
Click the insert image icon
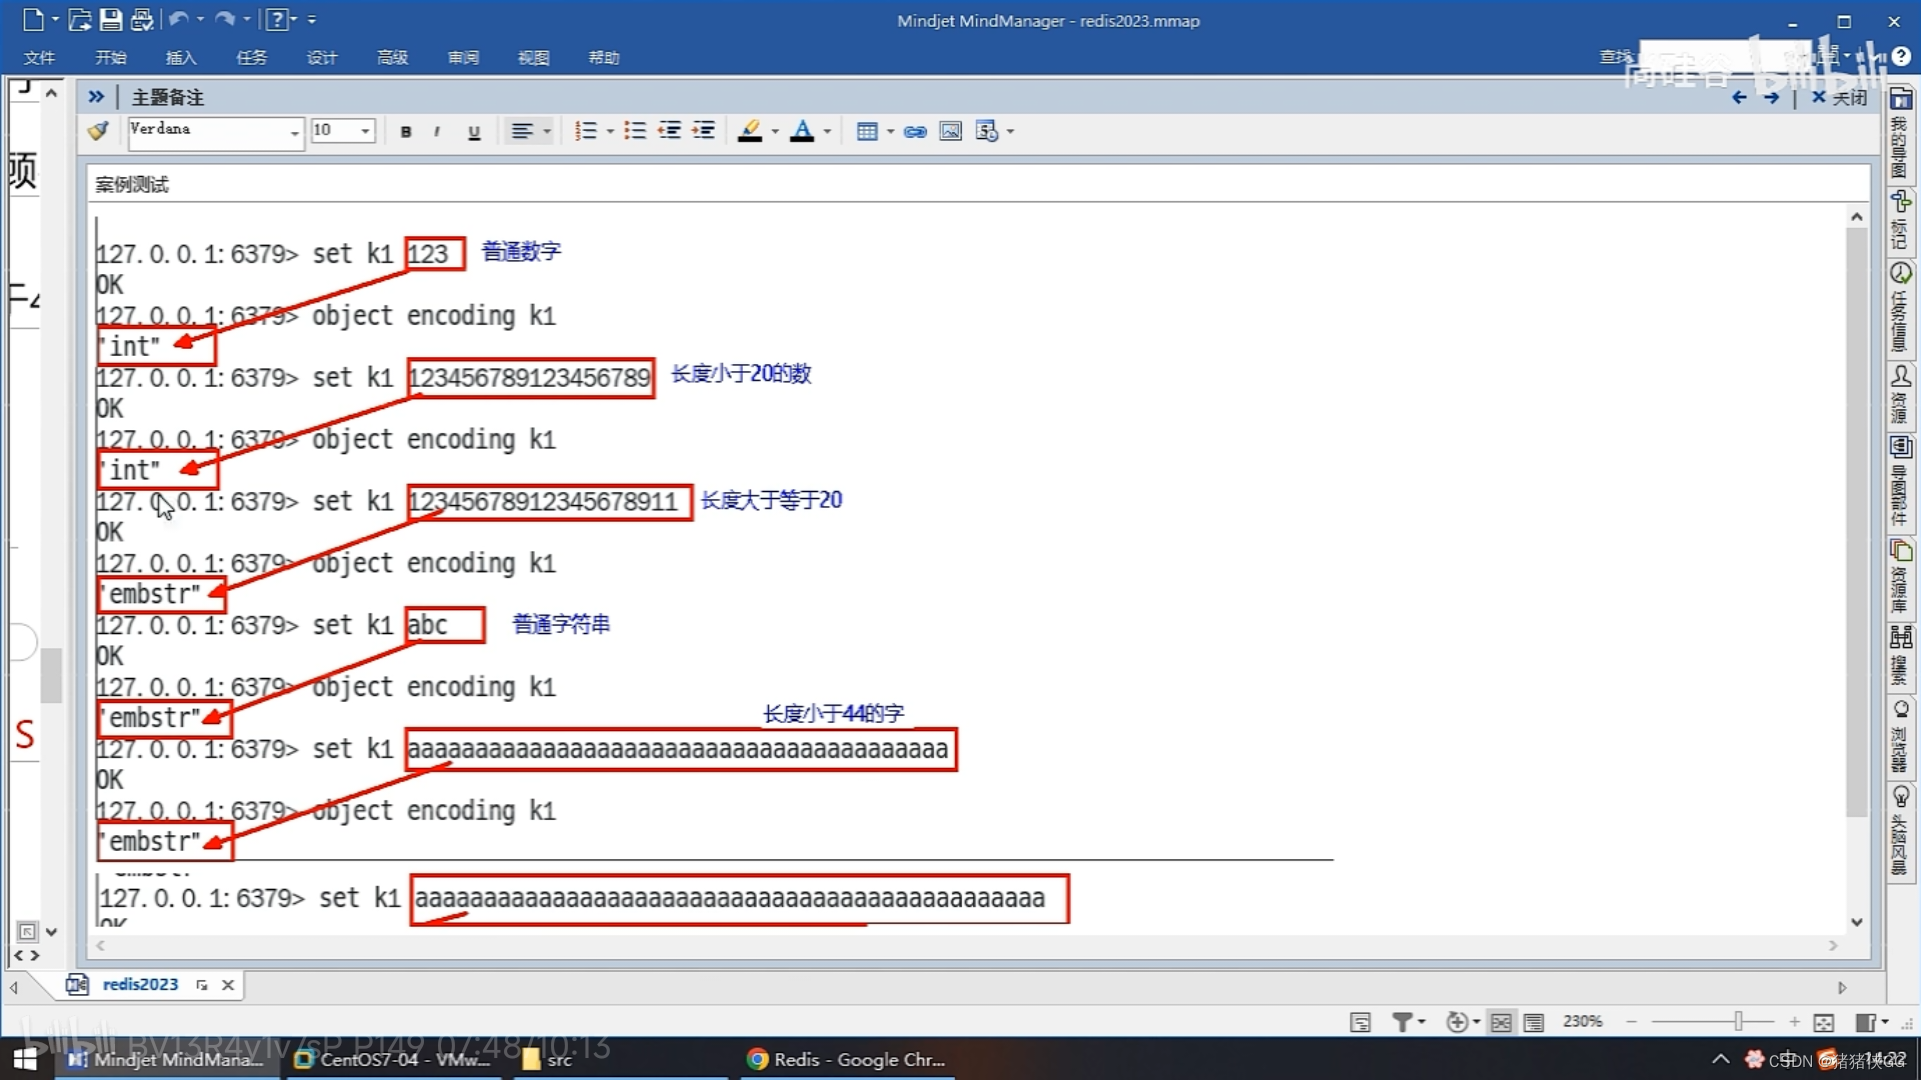click(950, 132)
